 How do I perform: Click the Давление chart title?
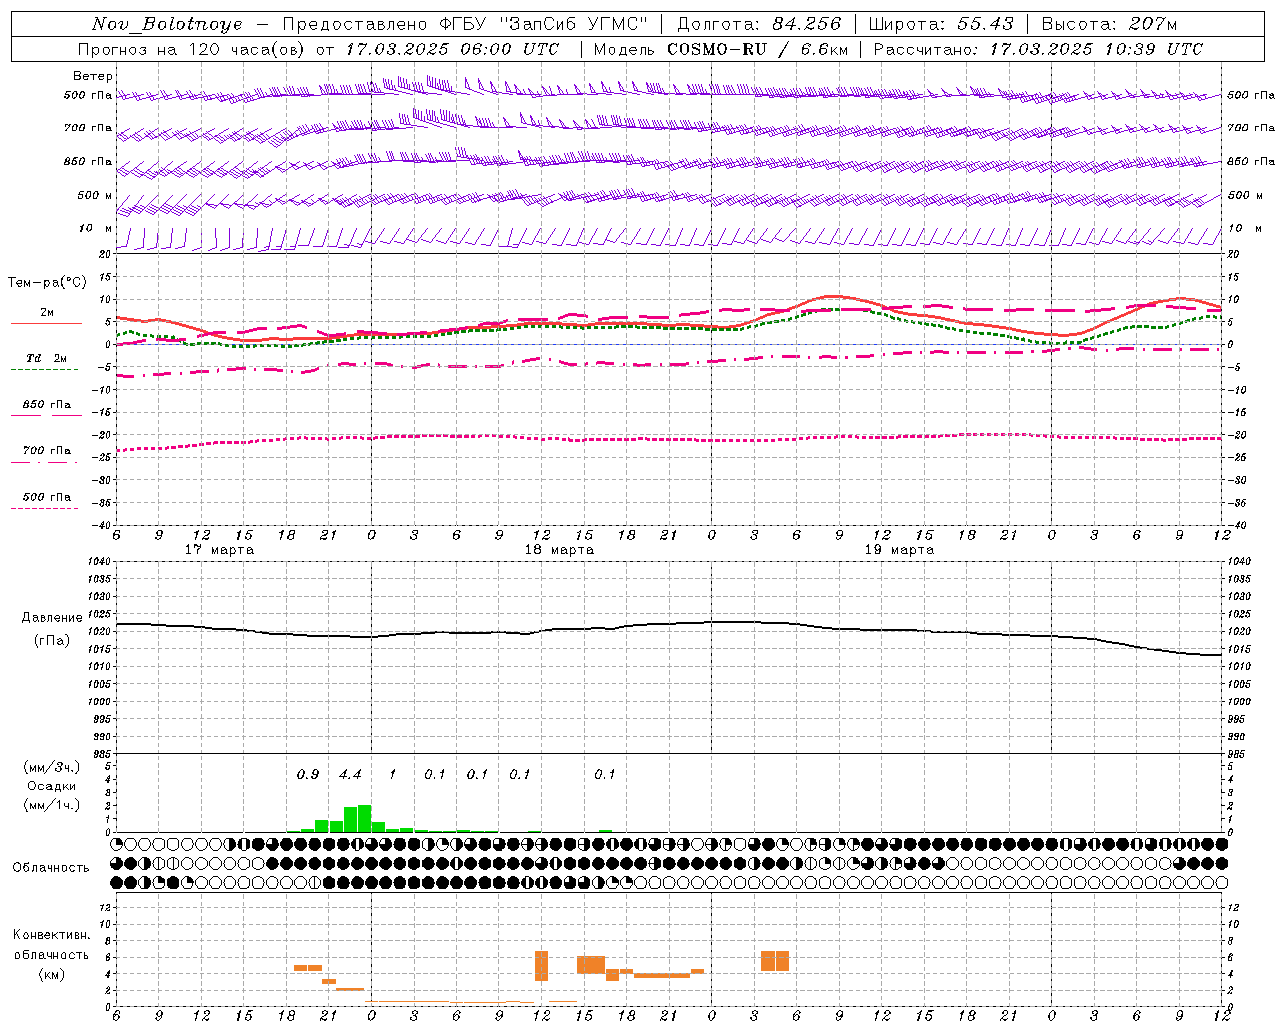tap(52, 618)
